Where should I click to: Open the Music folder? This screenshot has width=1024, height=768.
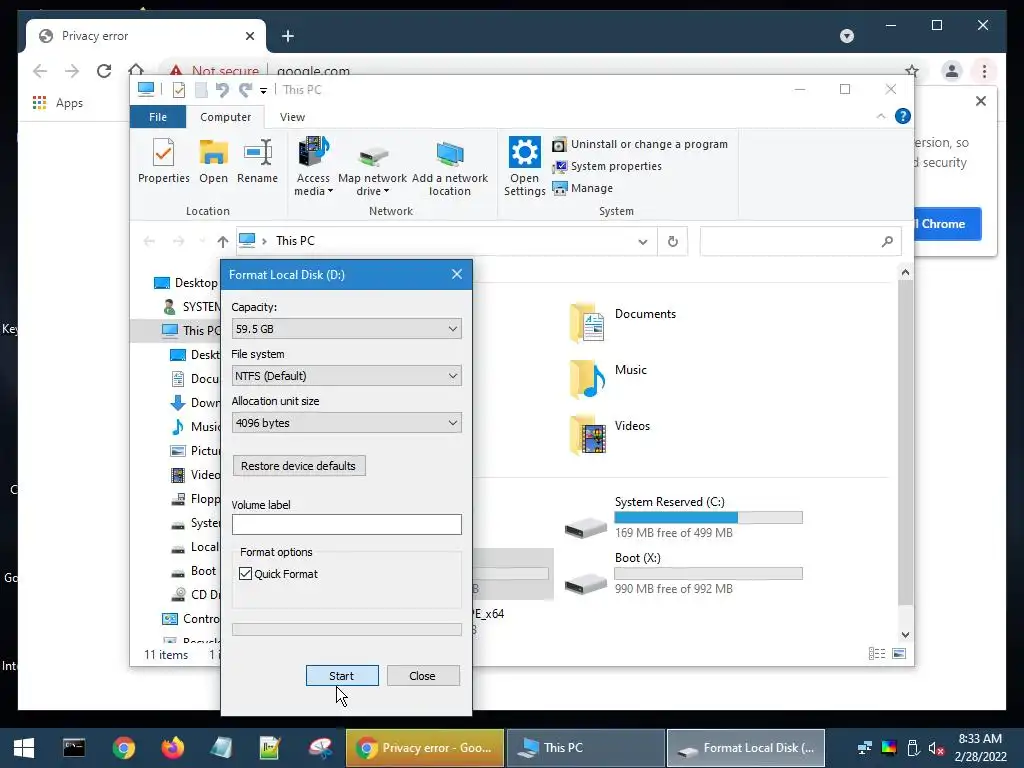coord(609,378)
